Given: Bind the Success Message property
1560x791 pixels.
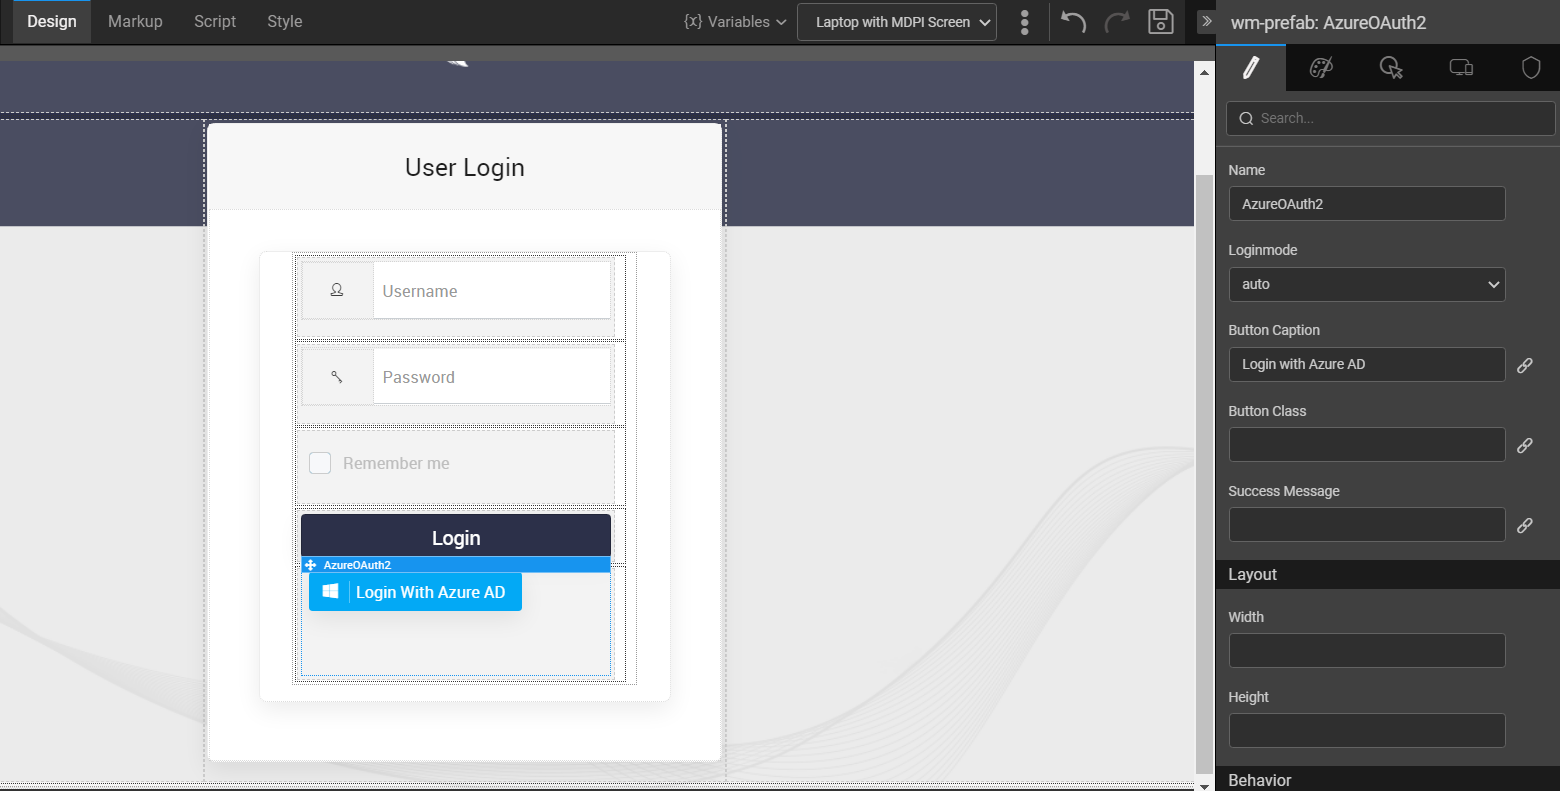Looking at the screenshot, I should point(1524,525).
